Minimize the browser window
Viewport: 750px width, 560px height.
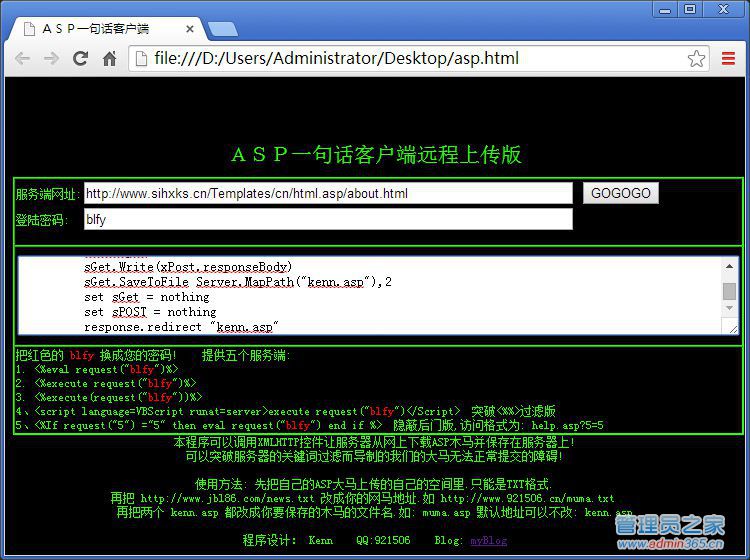[x=665, y=9]
